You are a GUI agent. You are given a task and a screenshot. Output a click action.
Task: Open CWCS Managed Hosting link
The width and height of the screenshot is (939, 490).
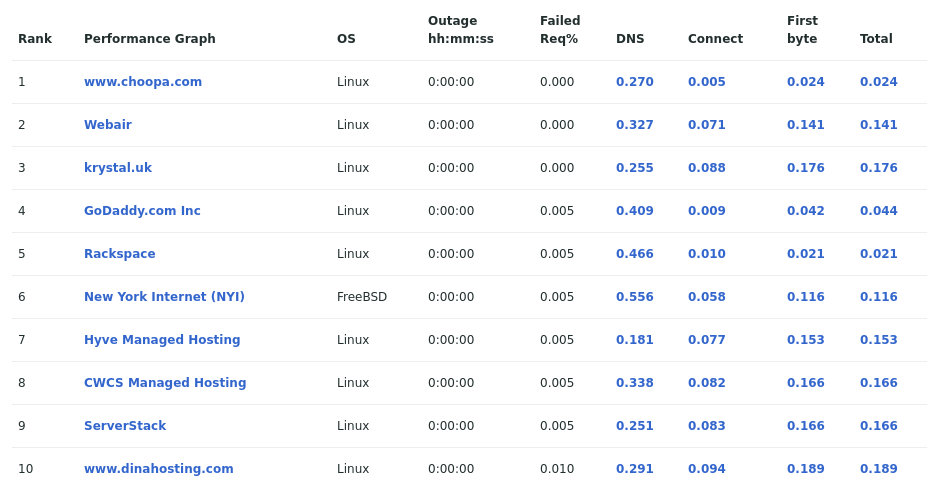point(165,383)
